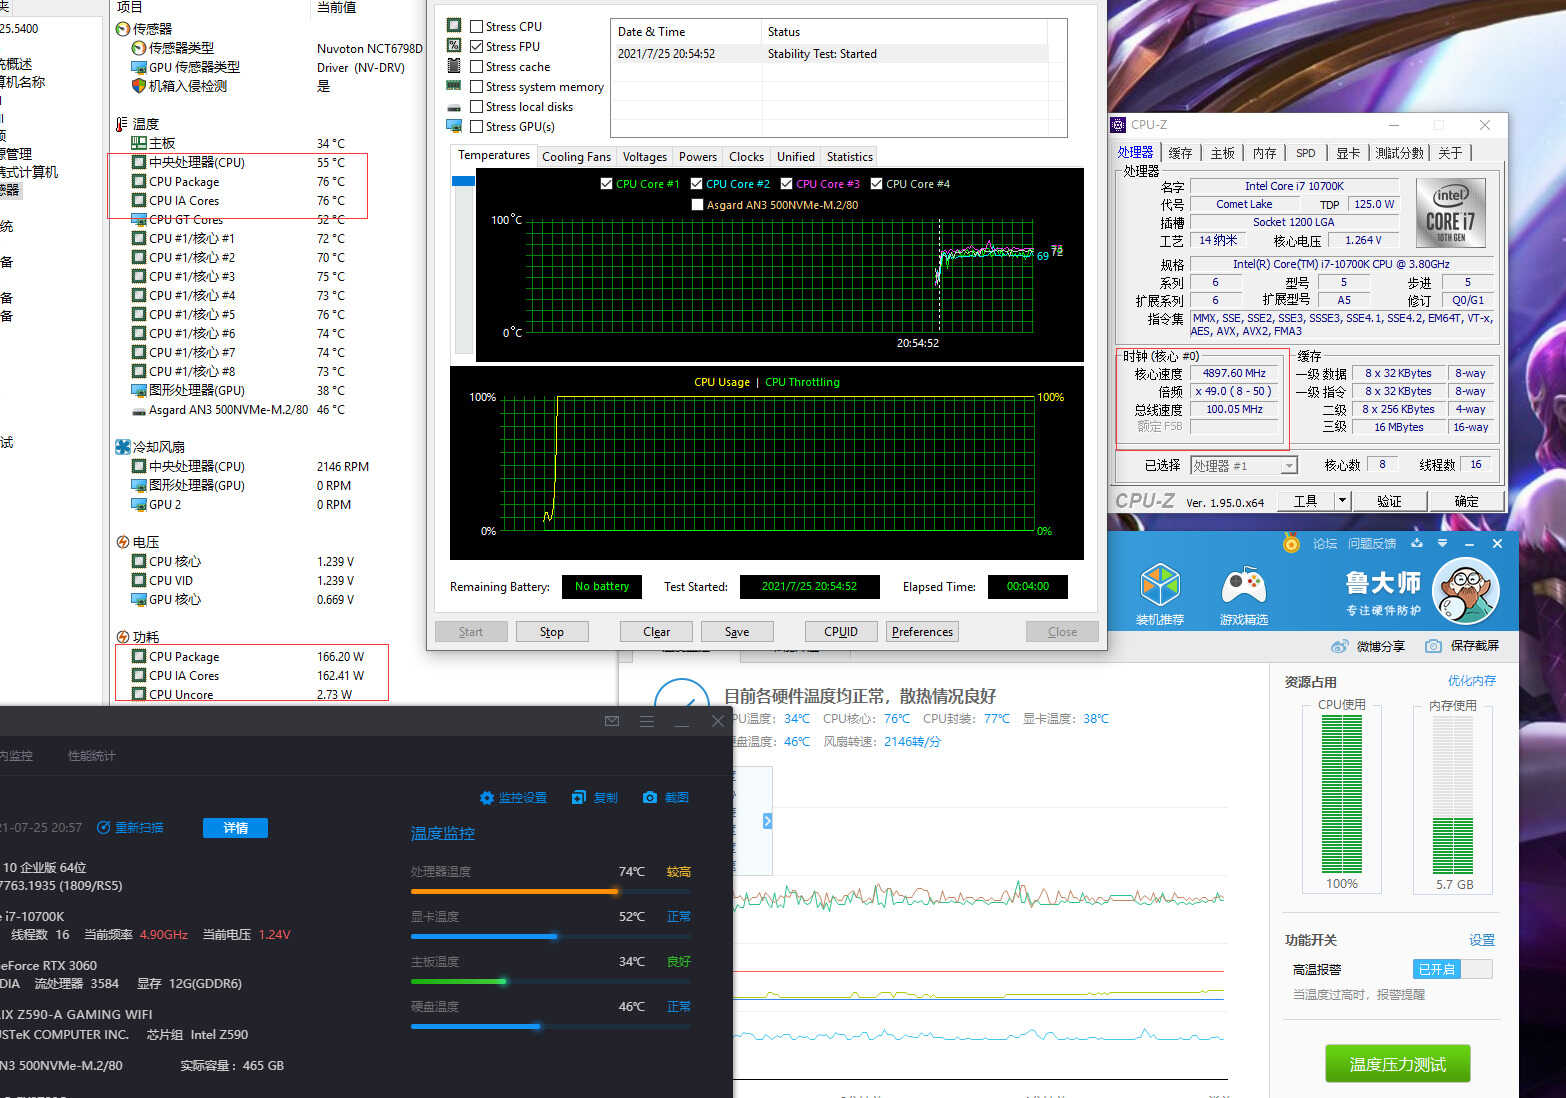The width and height of the screenshot is (1566, 1098).
Task: Open the hamburger menu in dark window
Action: click(647, 721)
